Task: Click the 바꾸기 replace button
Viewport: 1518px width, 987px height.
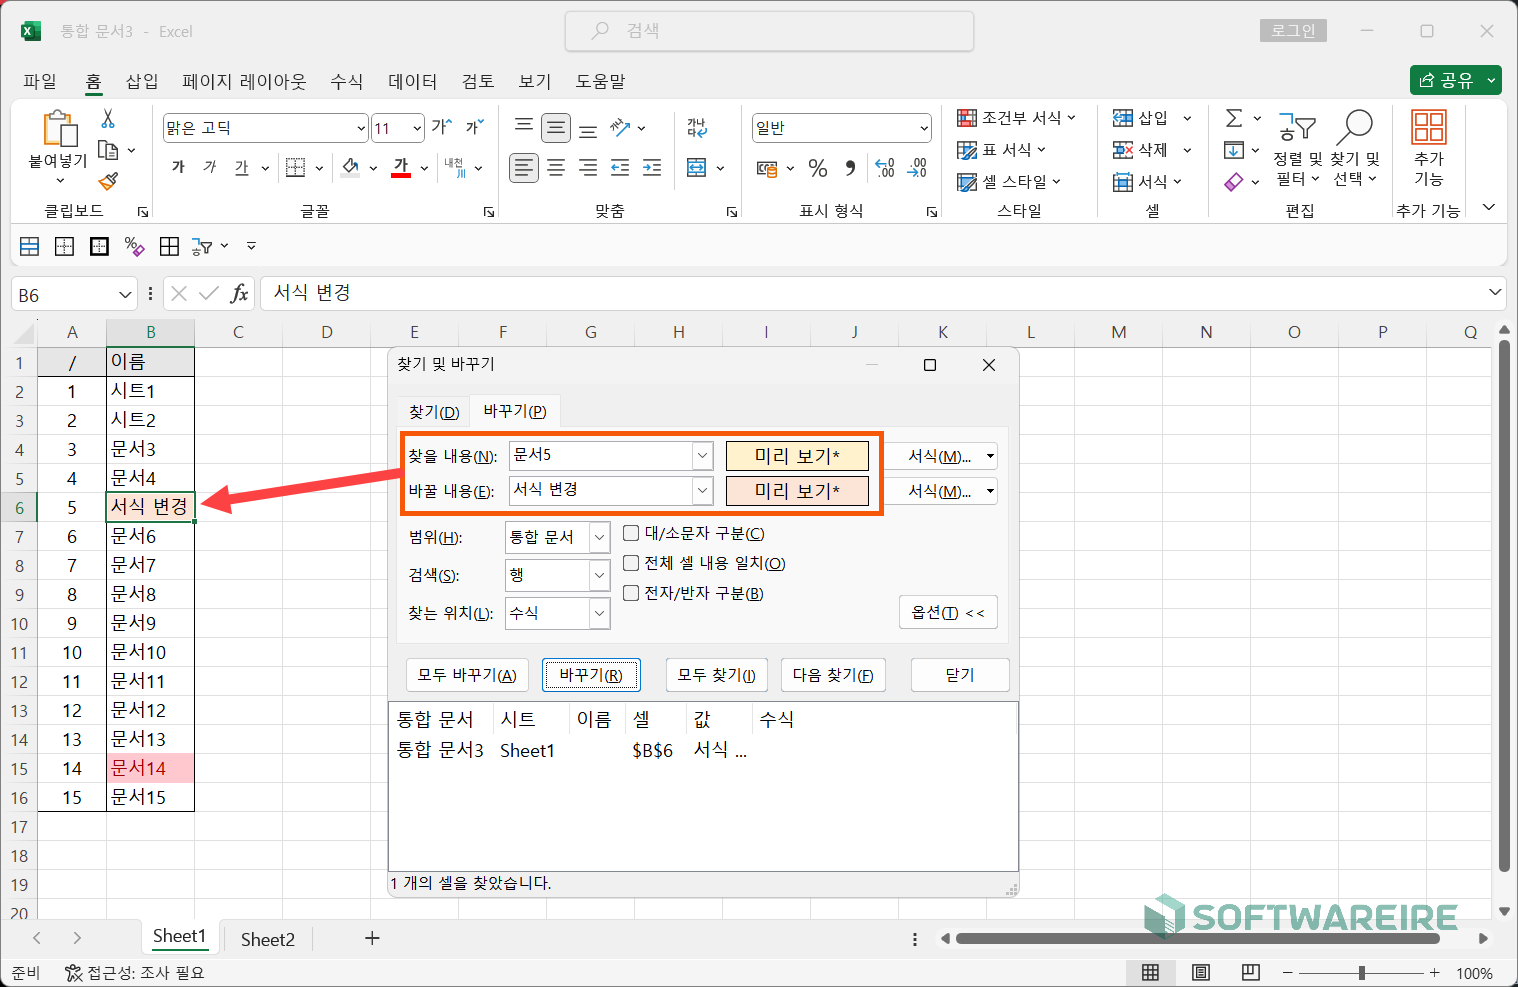Action: pyautogui.click(x=591, y=675)
